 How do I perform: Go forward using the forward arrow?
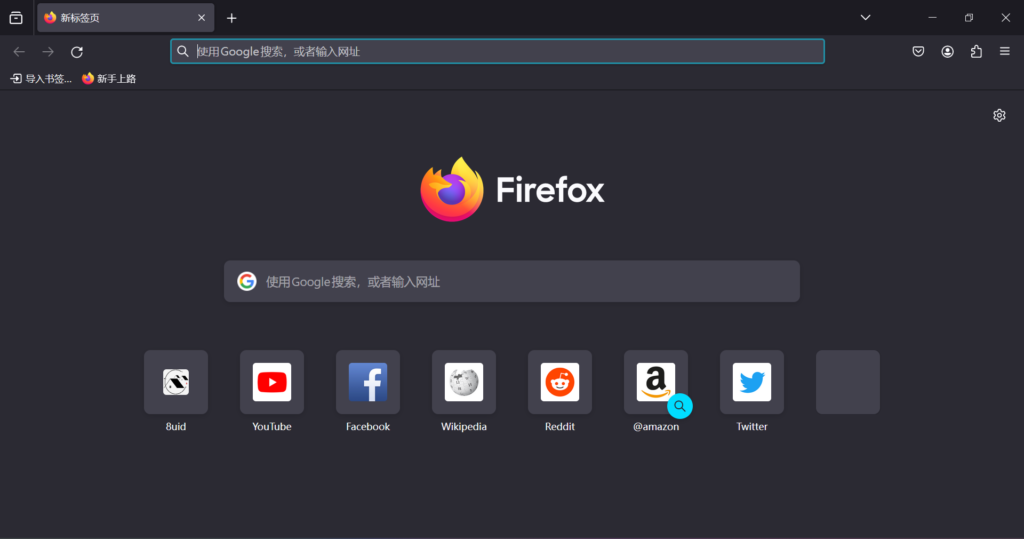[48, 52]
